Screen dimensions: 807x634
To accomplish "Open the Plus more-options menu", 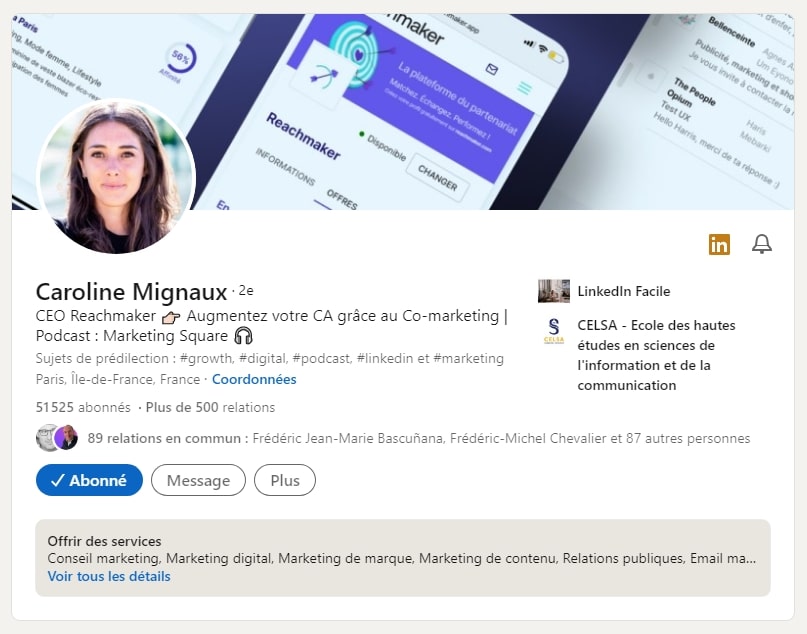I will coord(284,480).
